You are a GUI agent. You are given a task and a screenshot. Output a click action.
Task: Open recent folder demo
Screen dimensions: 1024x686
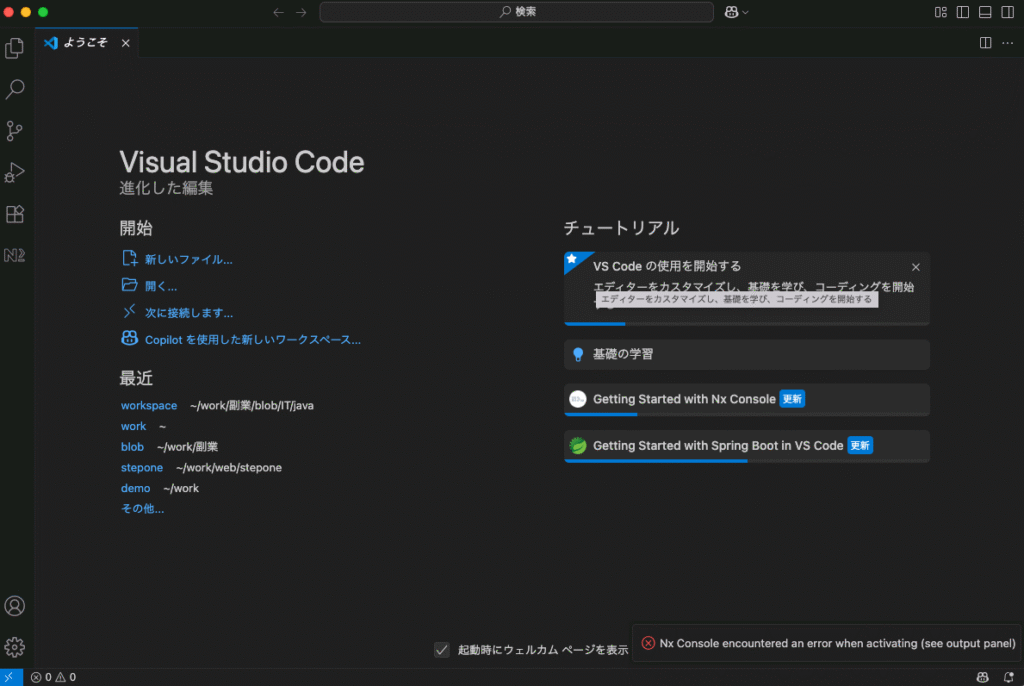pyautogui.click(x=135, y=489)
